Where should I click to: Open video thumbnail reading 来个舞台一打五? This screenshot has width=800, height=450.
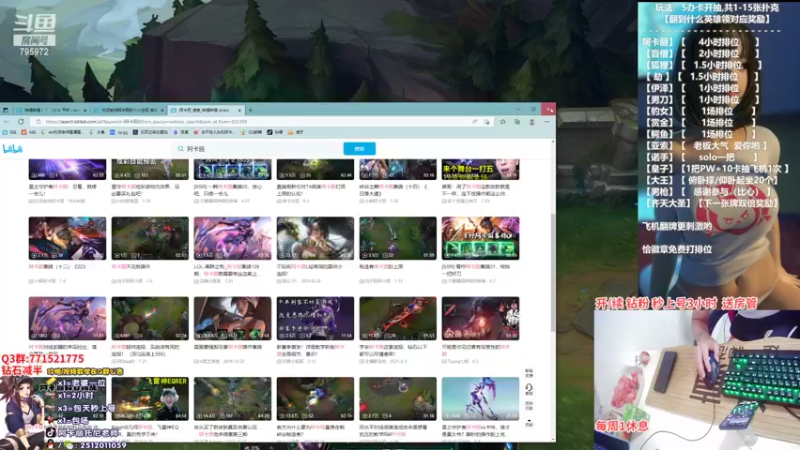coord(480,169)
